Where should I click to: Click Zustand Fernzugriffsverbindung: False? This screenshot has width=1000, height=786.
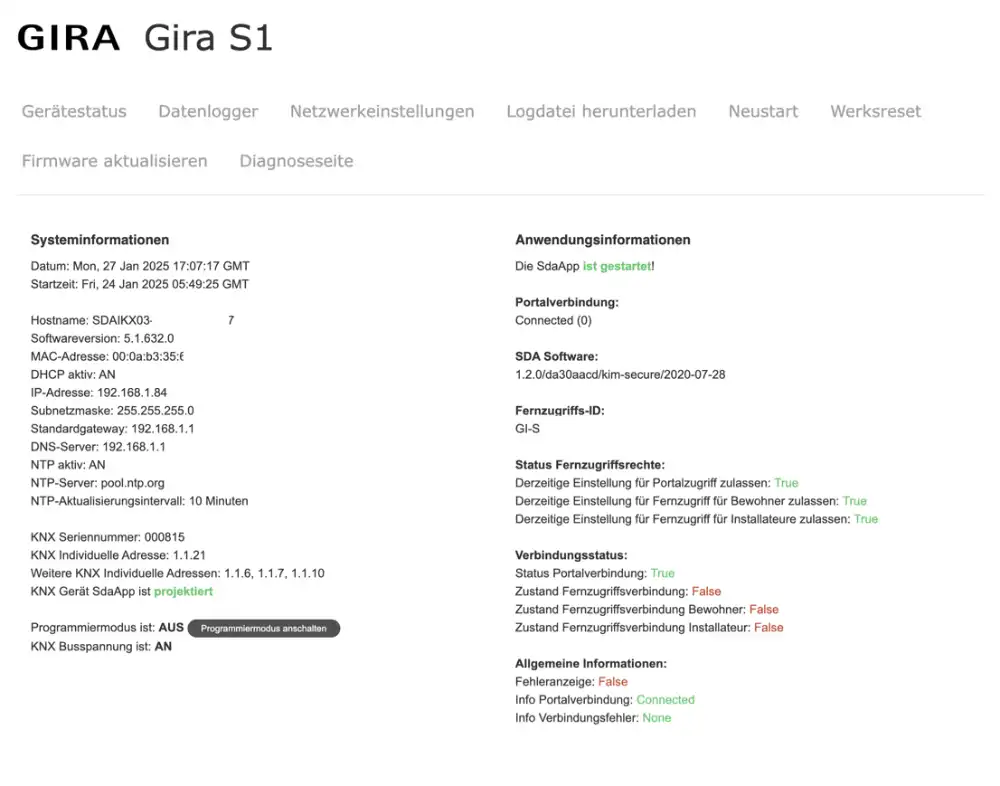coord(618,591)
